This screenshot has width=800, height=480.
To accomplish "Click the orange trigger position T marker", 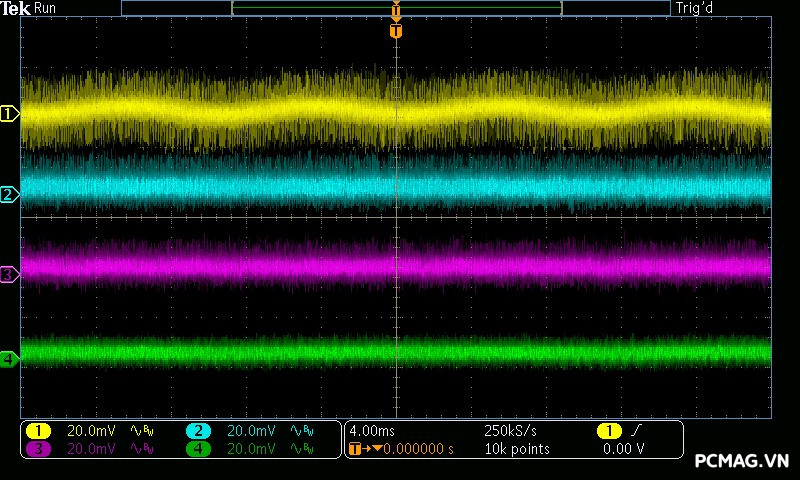I will coord(396,31).
